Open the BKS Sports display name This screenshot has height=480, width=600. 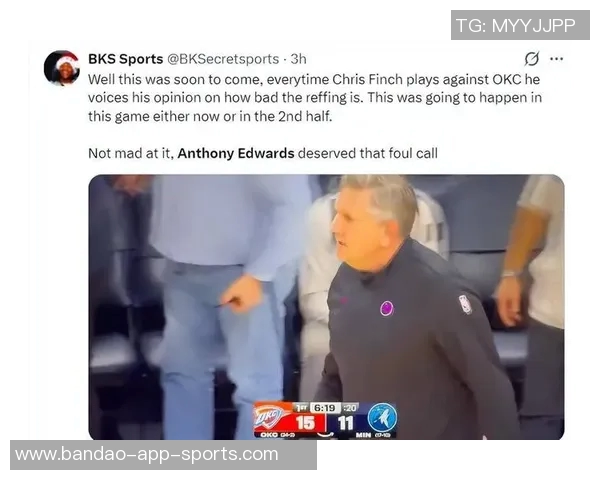[x=126, y=59]
